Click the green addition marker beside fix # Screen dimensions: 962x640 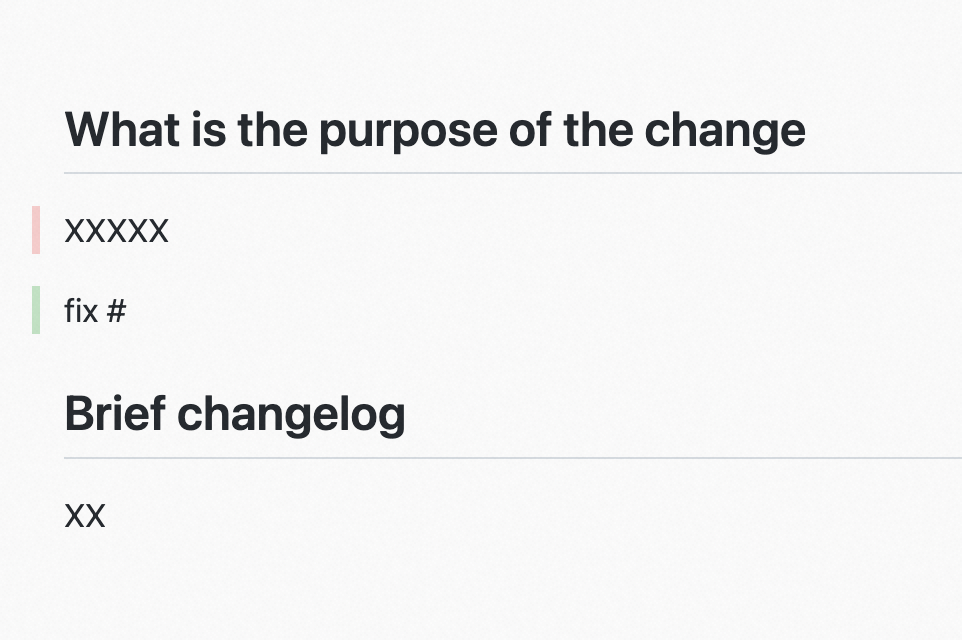coord(36,310)
